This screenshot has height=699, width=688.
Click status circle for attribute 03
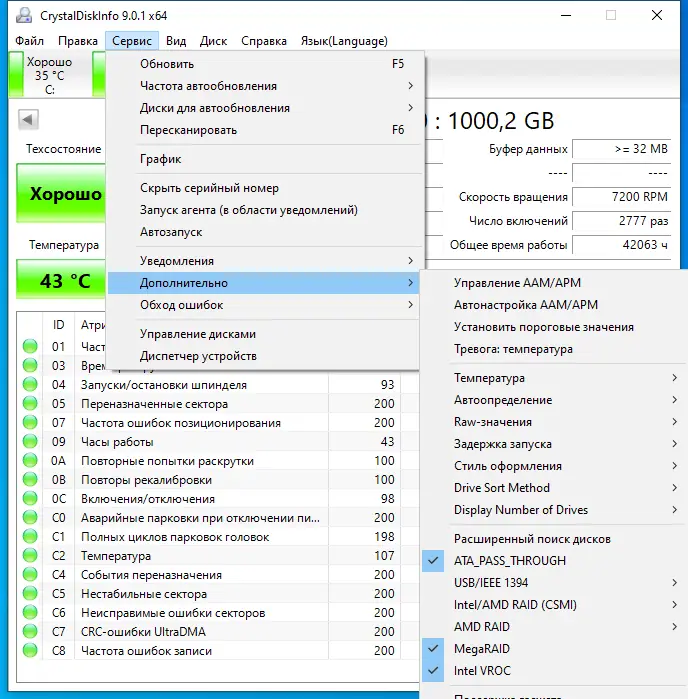[x=30, y=366]
